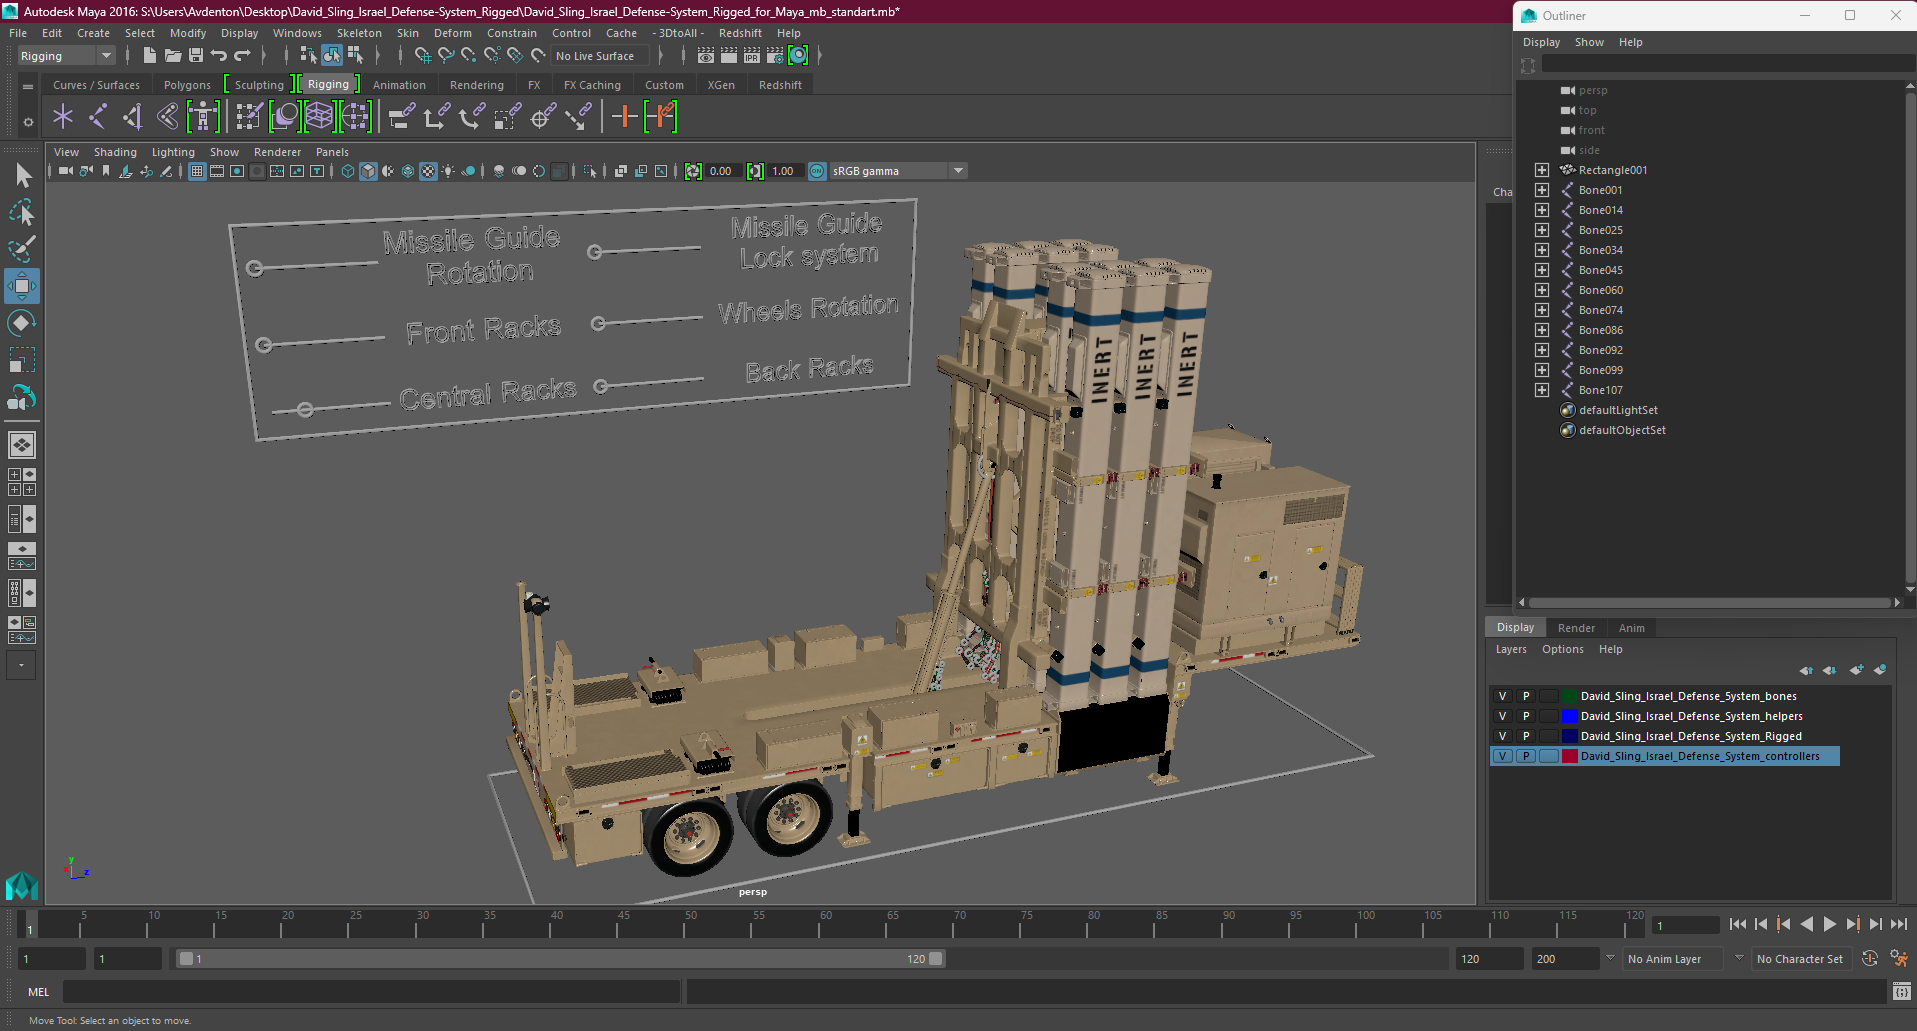This screenshot has height=1031, width=1917.
Task: Click the Snap to grids magnet icon
Action: [423, 56]
